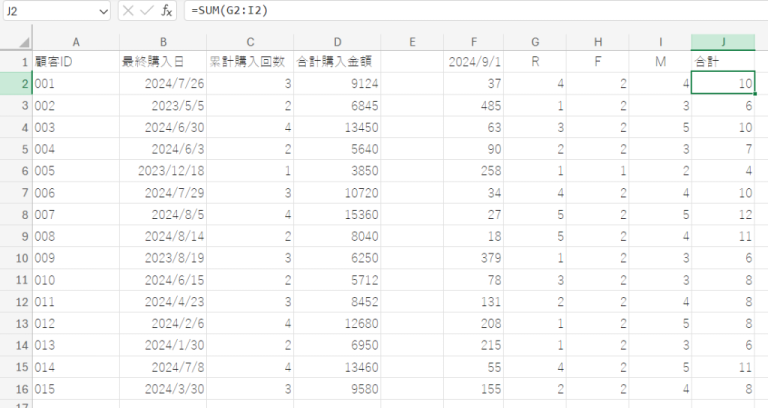Click the 顧客ID header cell
This screenshot has width=768, height=408.
(x=76, y=61)
